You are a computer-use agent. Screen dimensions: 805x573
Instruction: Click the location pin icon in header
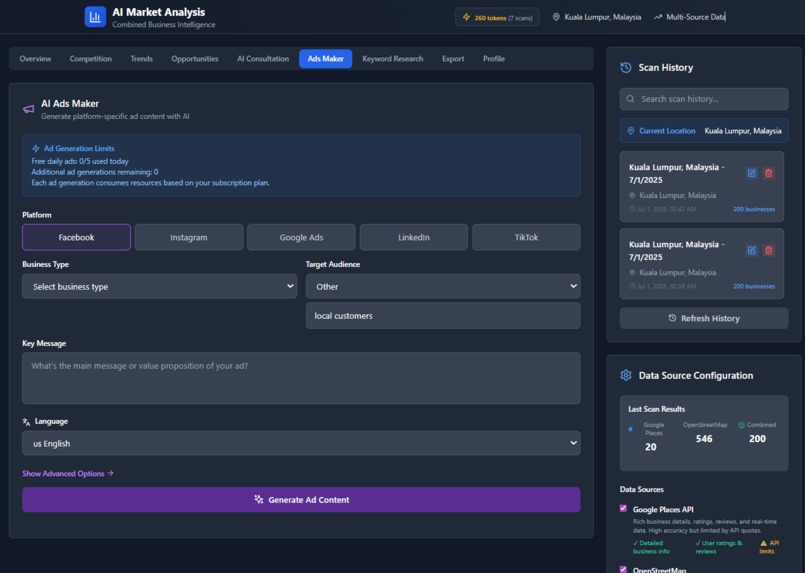pos(556,17)
